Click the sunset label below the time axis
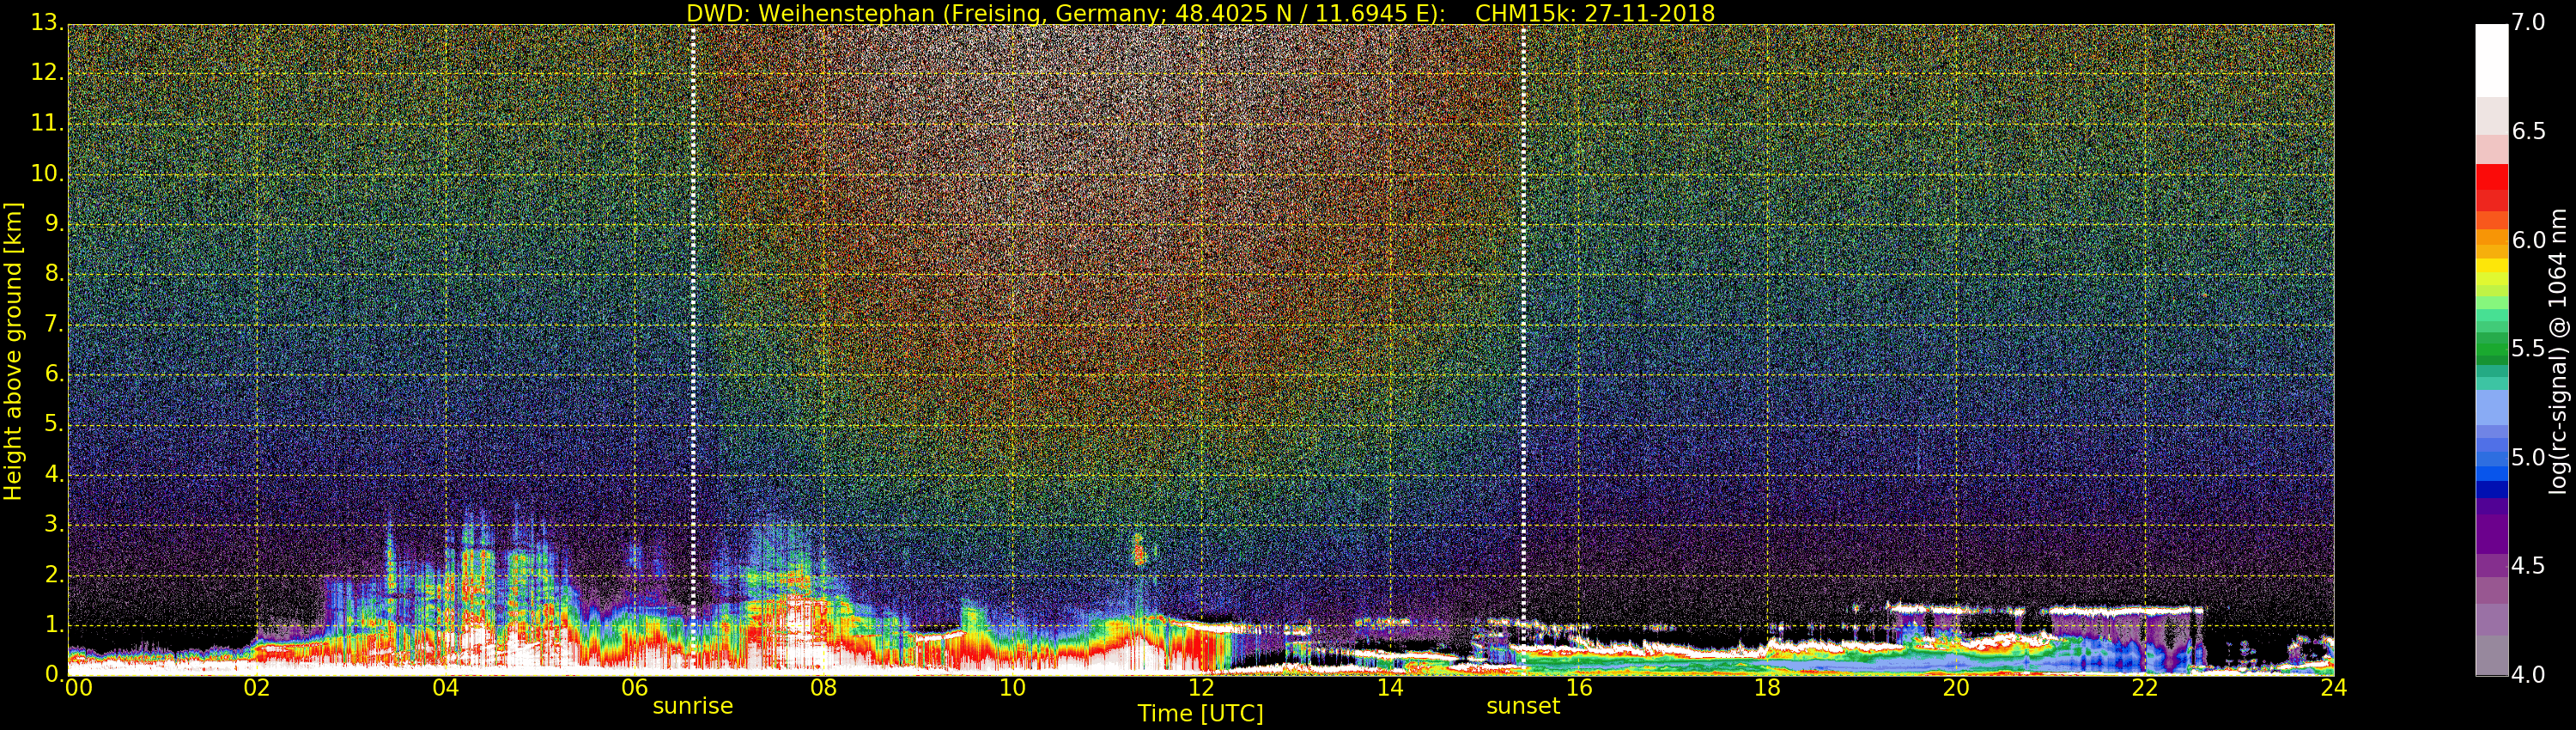This screenshot has width=2576, height=730. pos(1522,706)
